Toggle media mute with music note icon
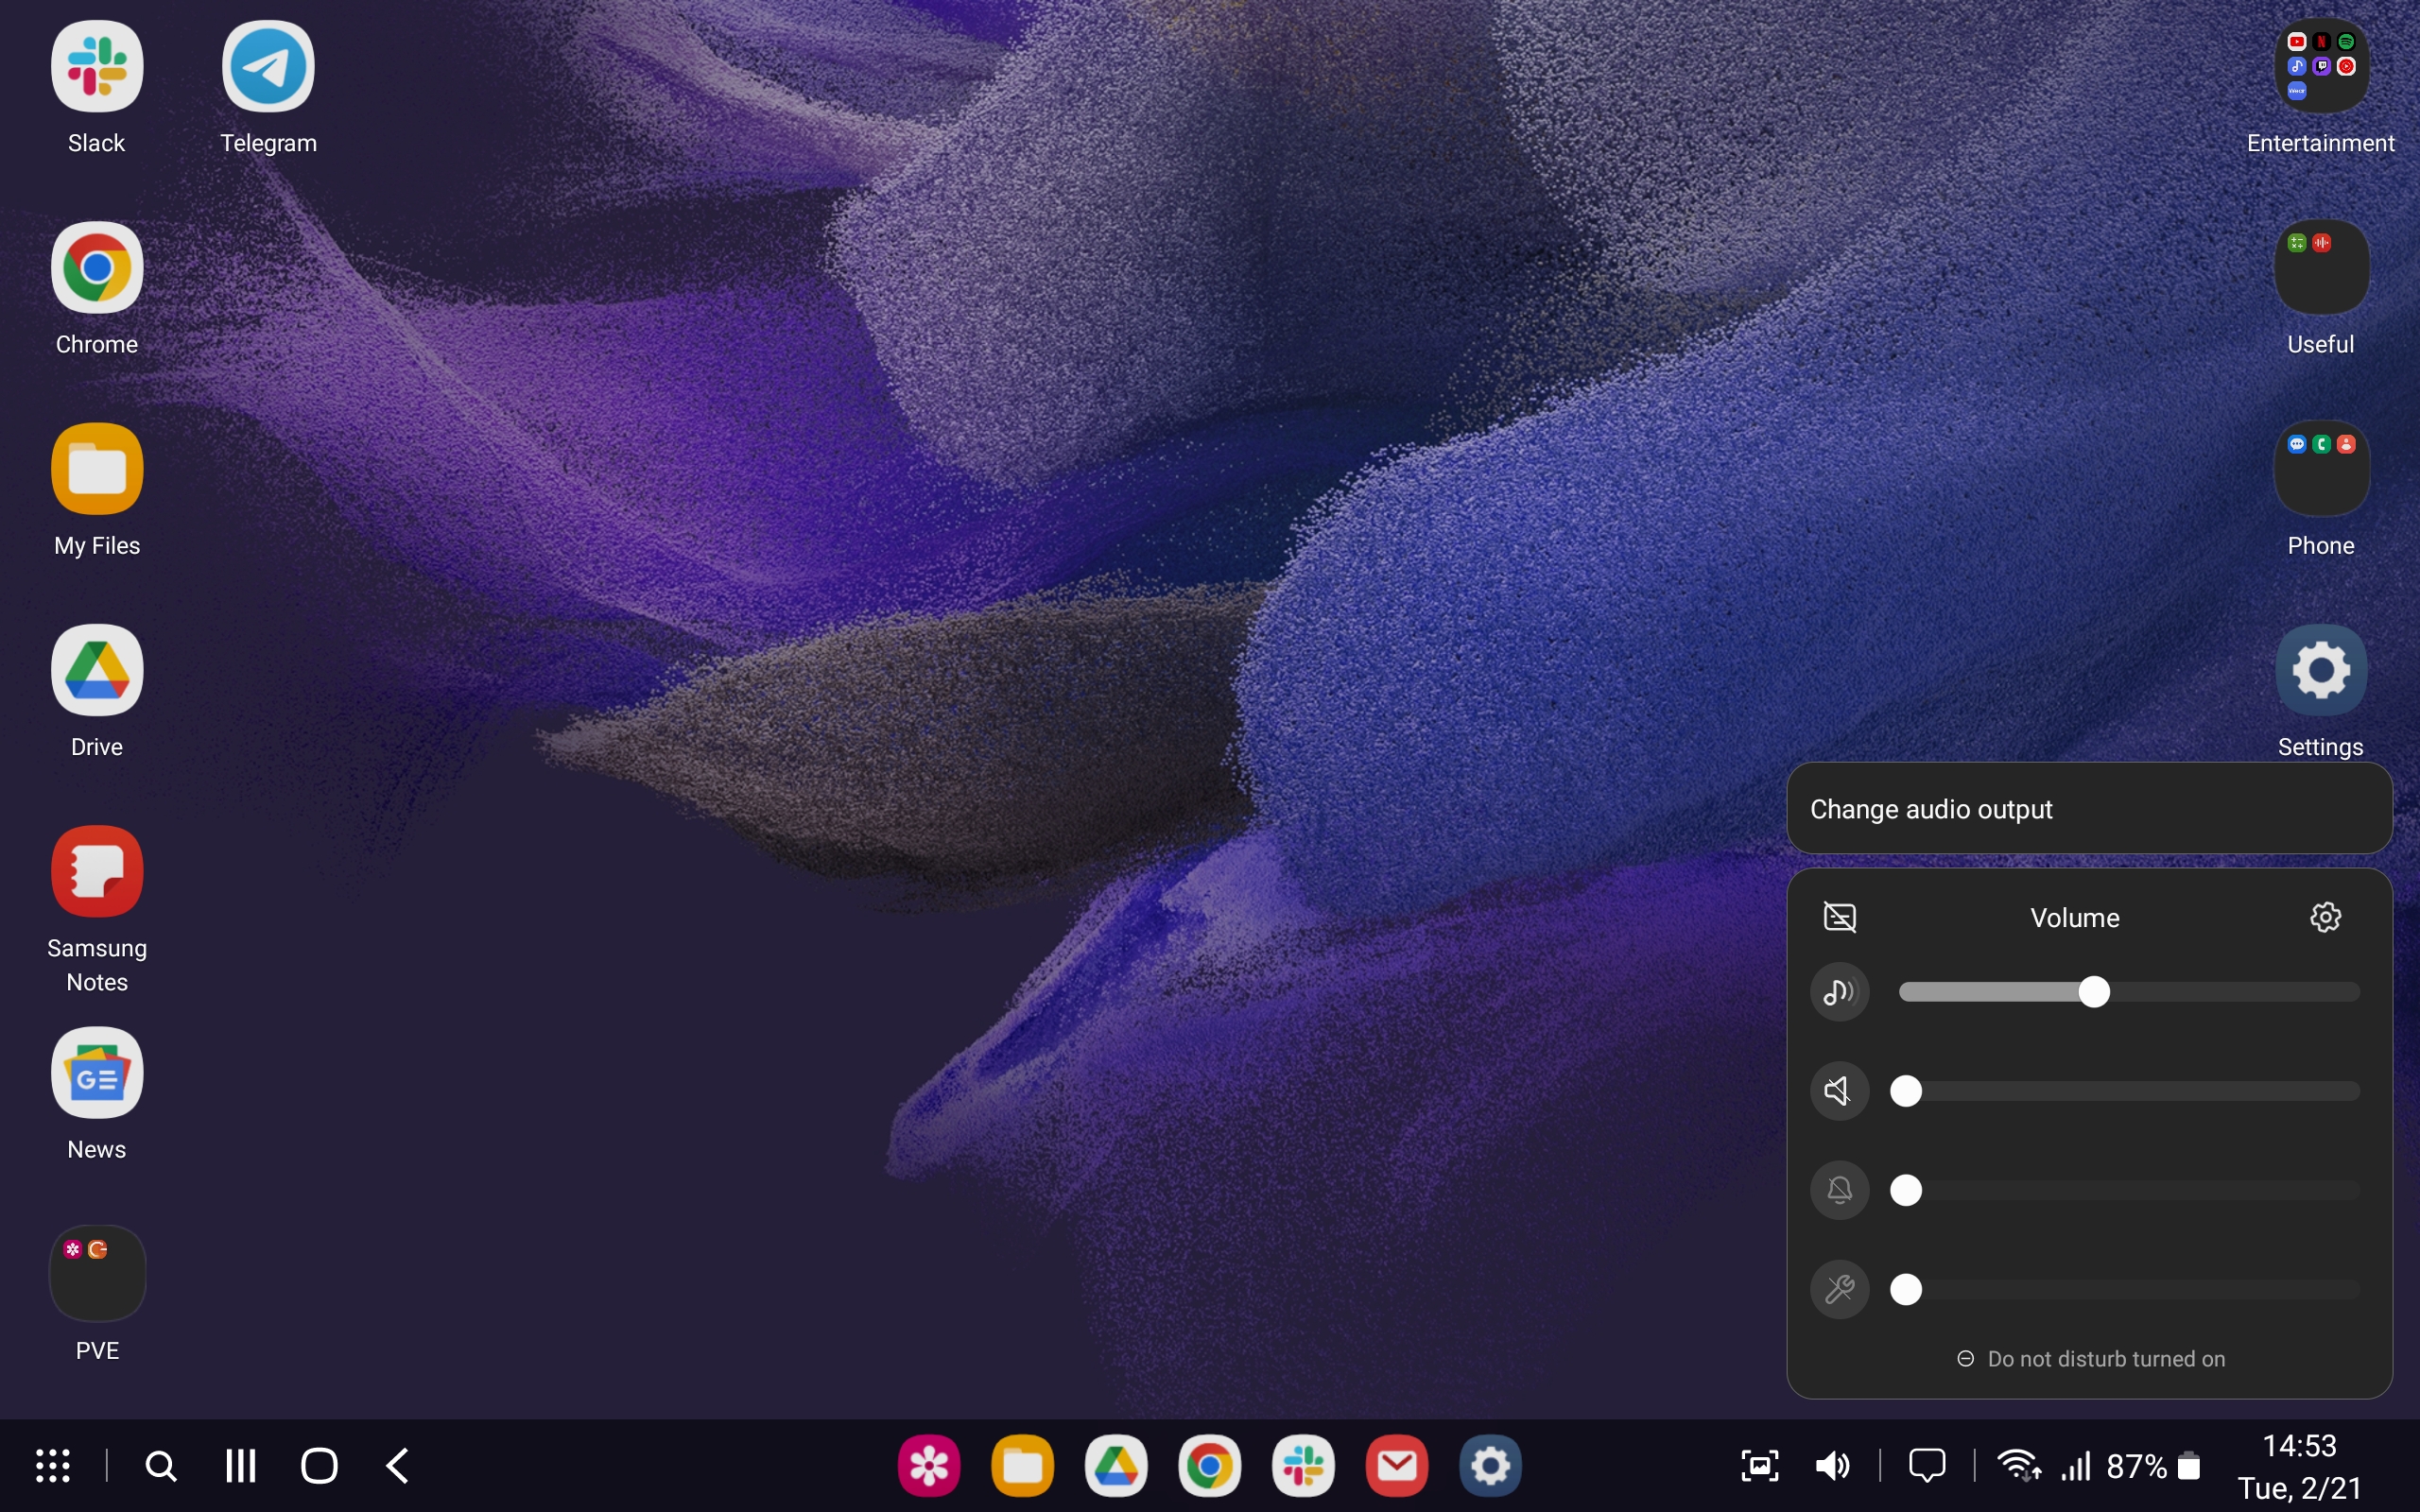The image size is (2420, 1512). pos(1839,992)
